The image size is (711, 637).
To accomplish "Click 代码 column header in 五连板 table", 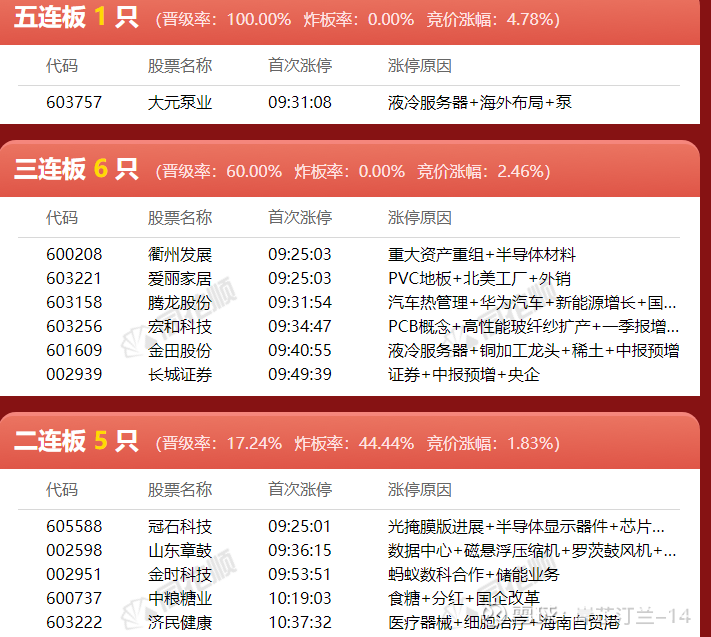I will tap(62, 65).
